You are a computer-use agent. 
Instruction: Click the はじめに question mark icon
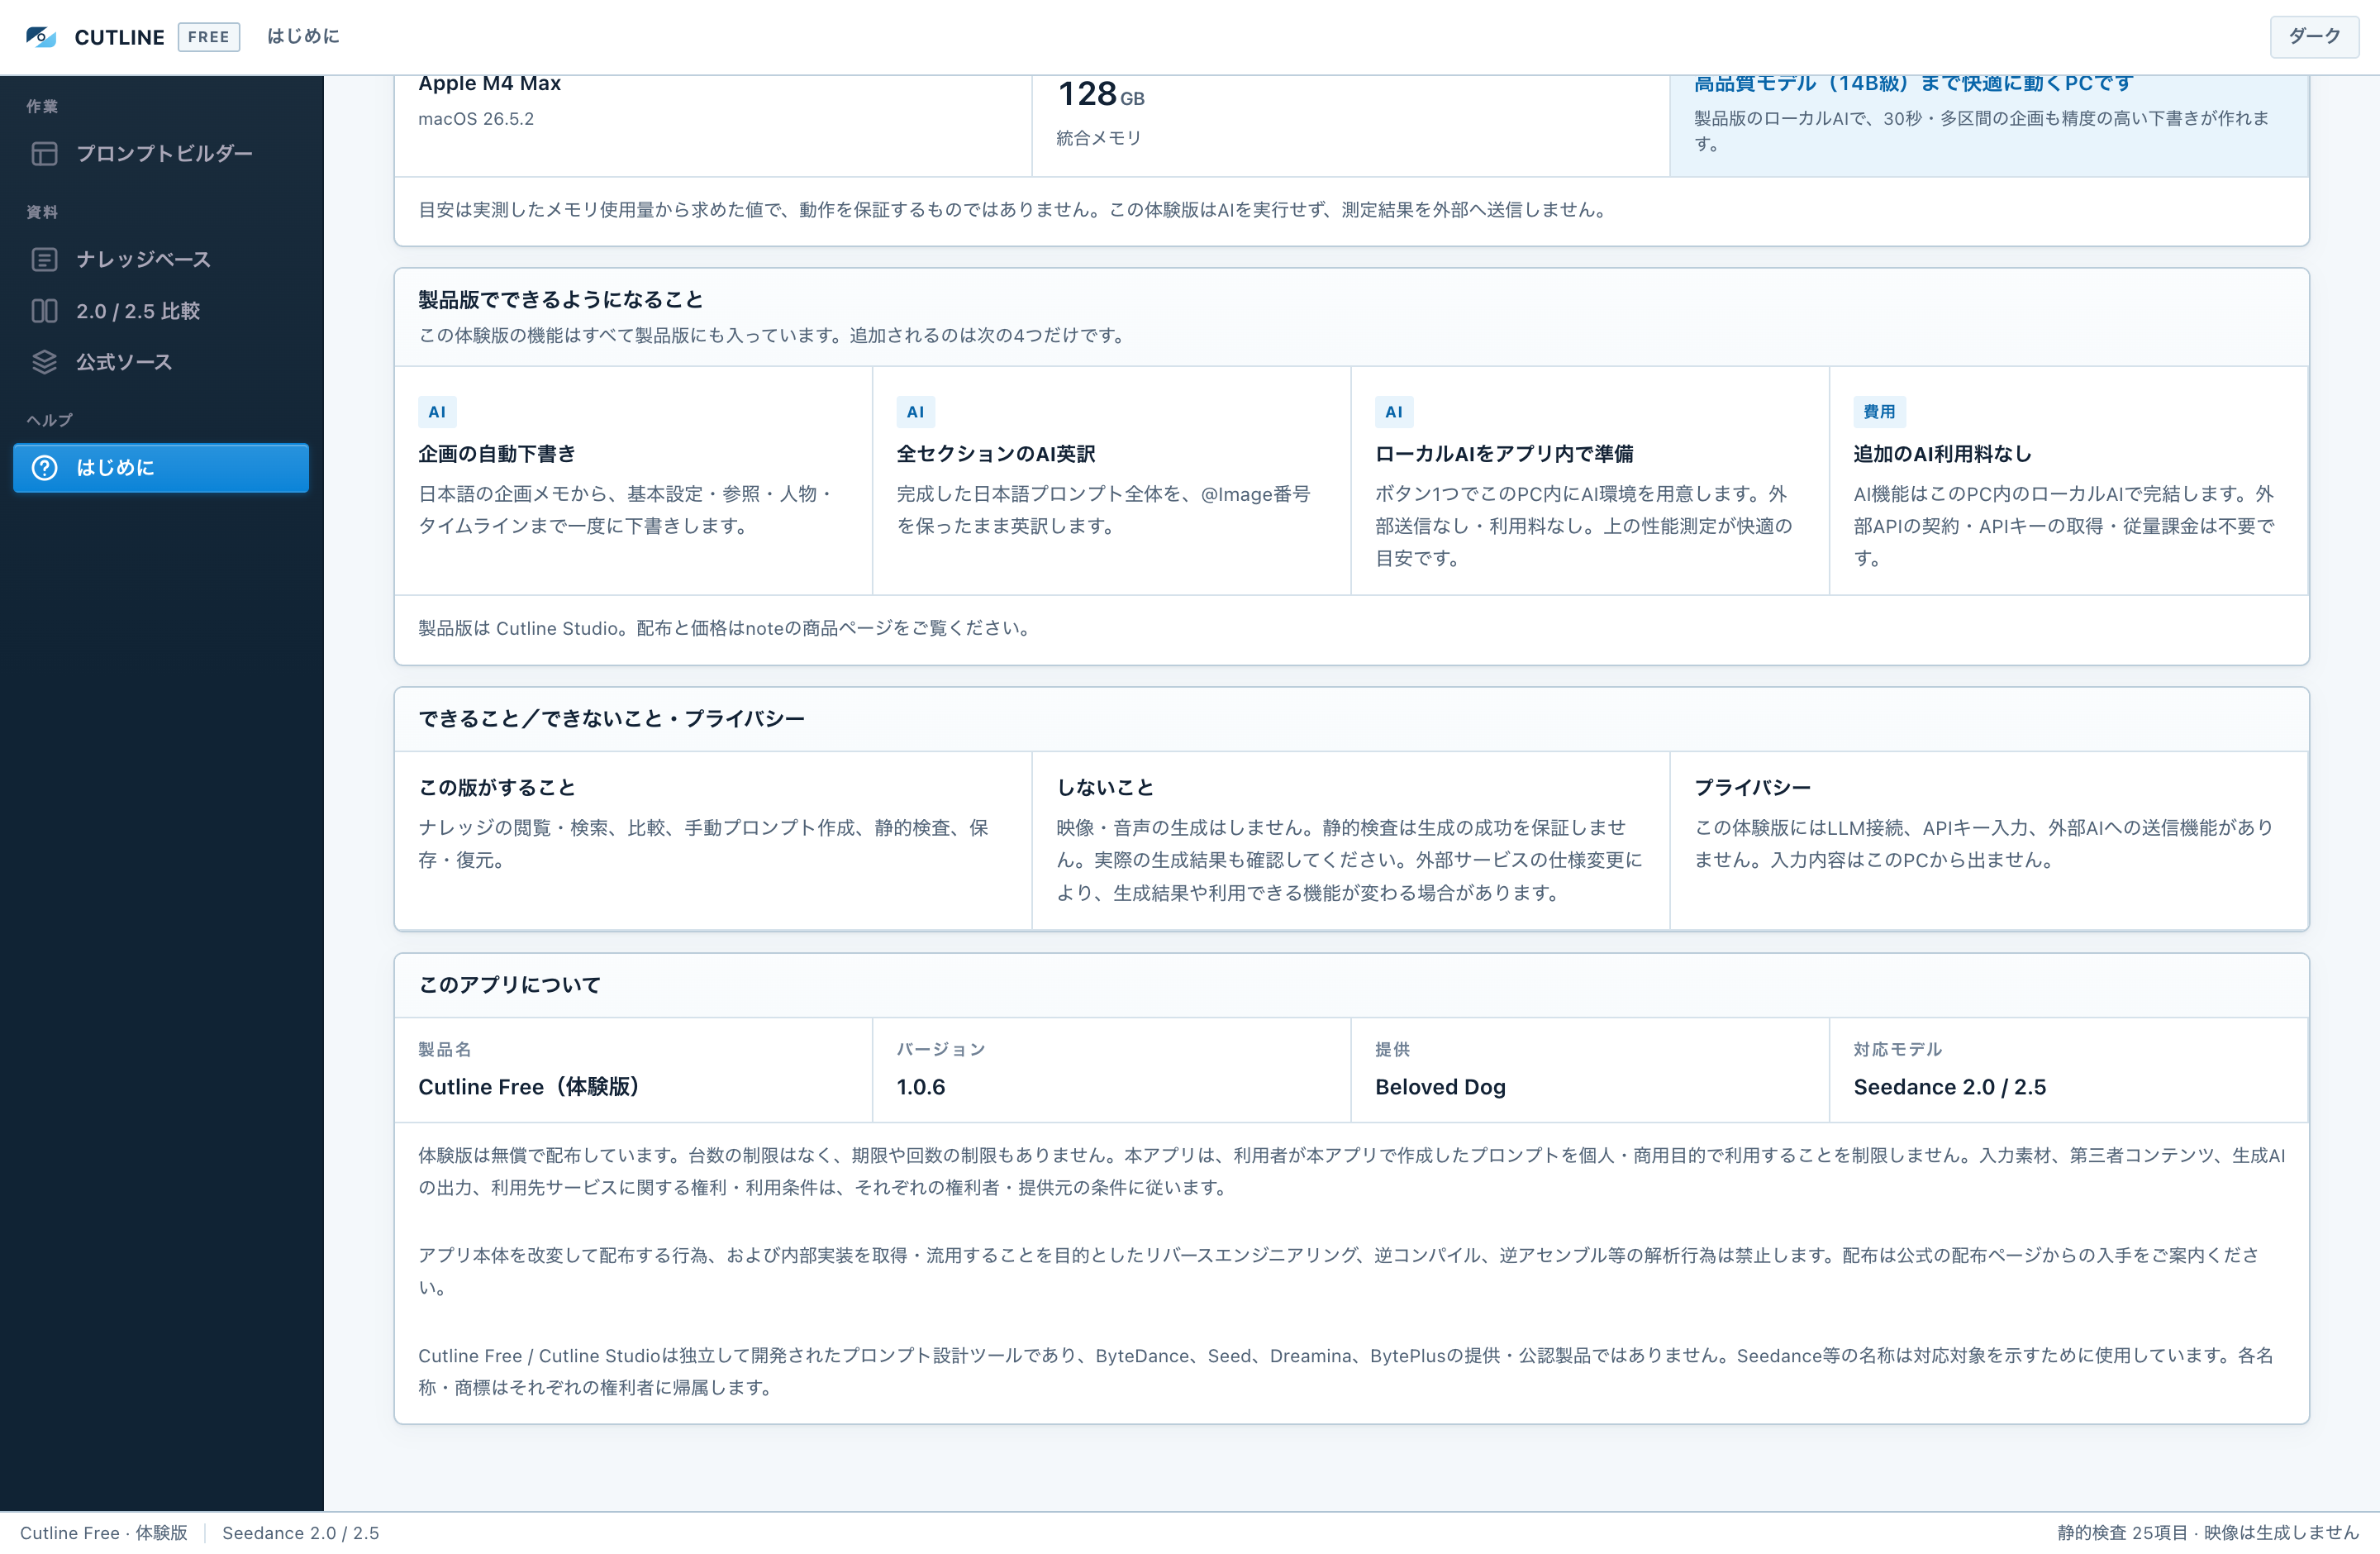44,467
